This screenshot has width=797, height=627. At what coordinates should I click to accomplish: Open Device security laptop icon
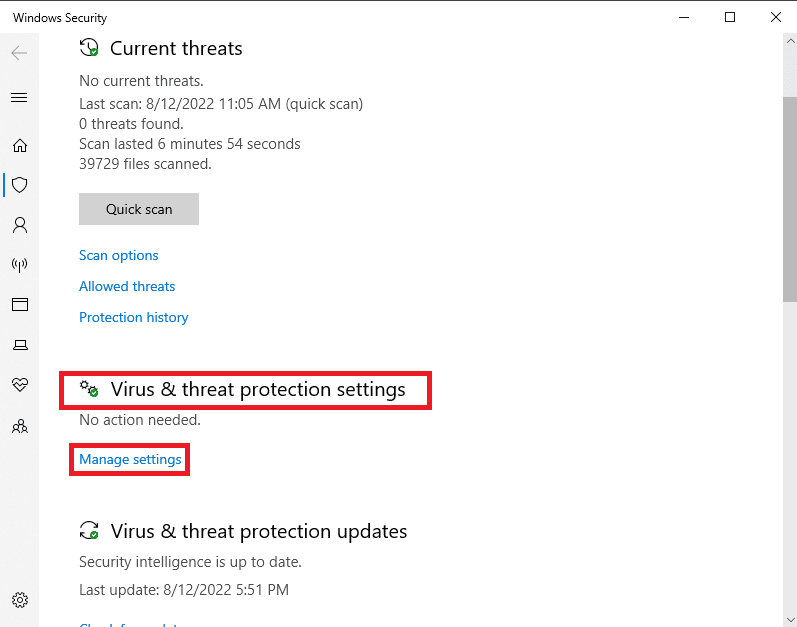20,345
